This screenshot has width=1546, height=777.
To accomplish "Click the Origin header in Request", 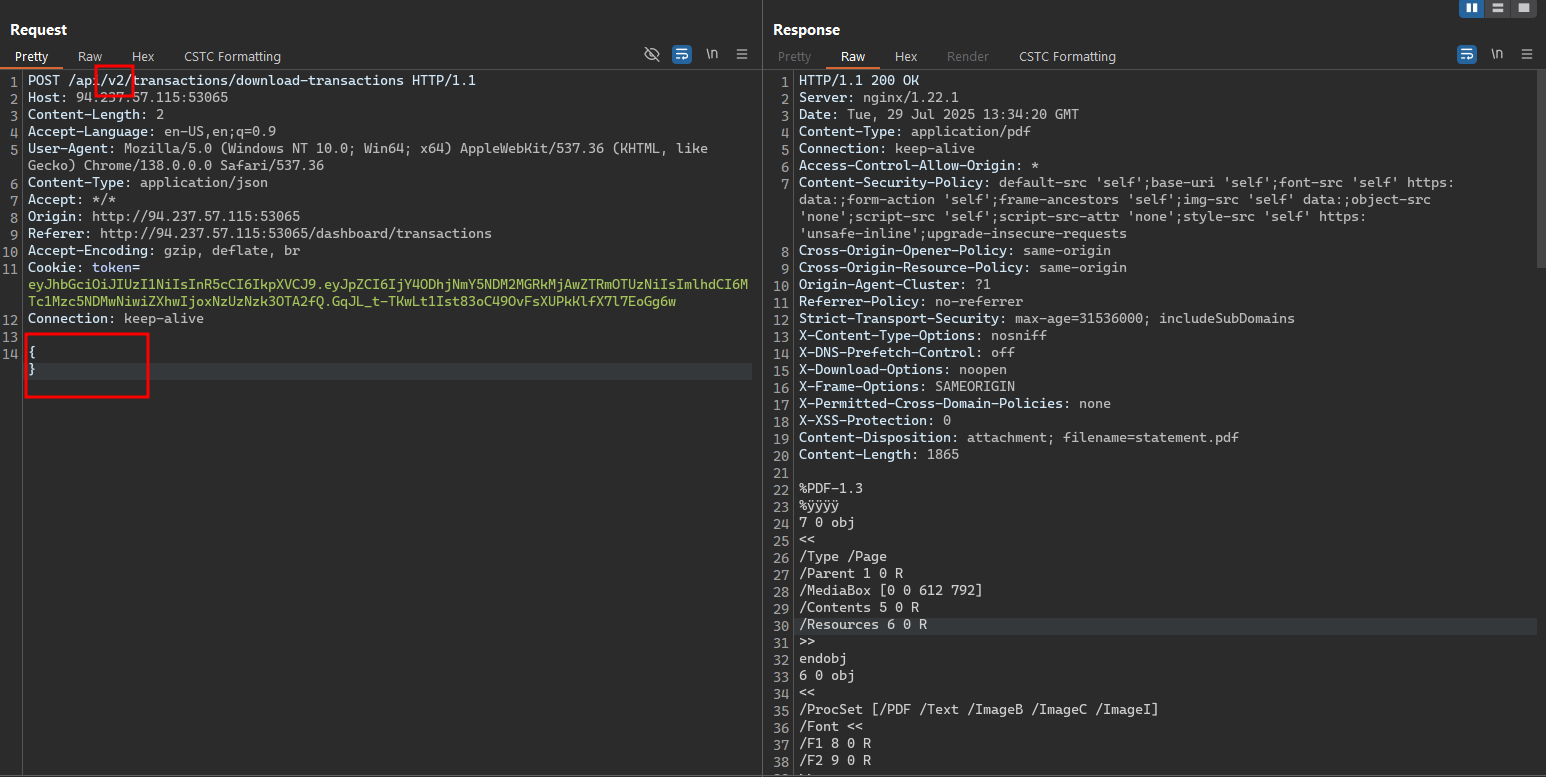I will pyautogui.click(x=164, y=216).
